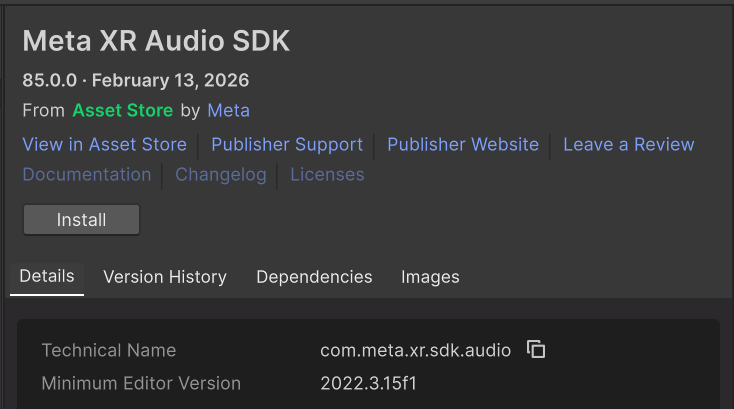This screenshot has width=734, height=409.
Task: Click the Technical Name field label
Action: click(x=108, y=350)
